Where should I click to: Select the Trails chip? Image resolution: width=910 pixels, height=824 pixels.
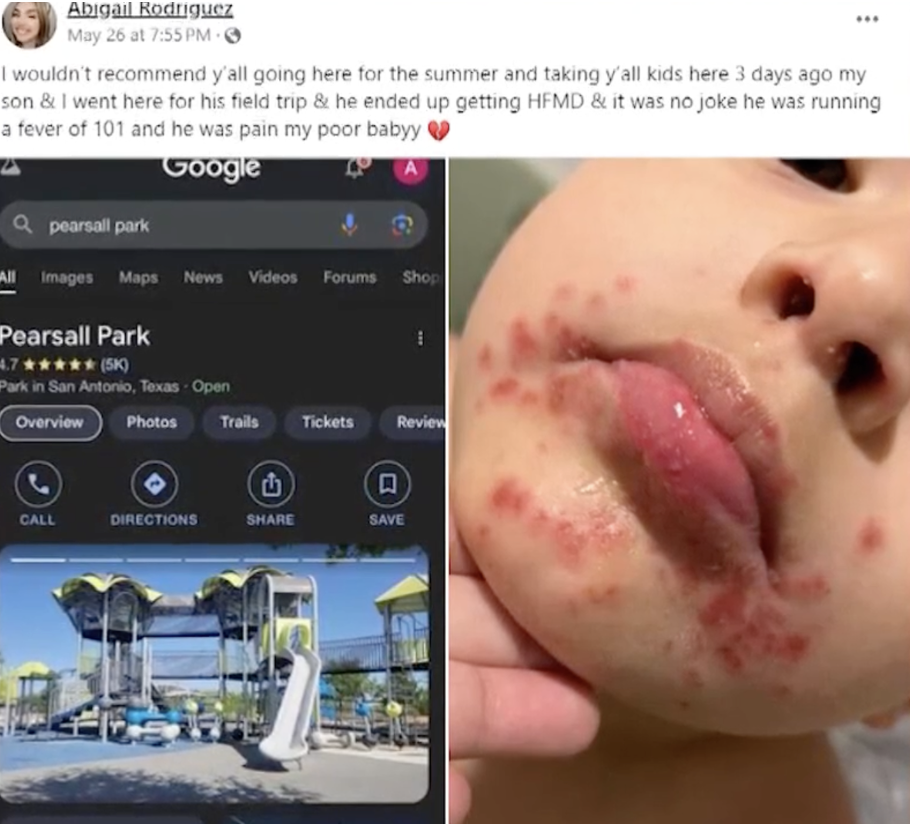[x=239, y=422]
